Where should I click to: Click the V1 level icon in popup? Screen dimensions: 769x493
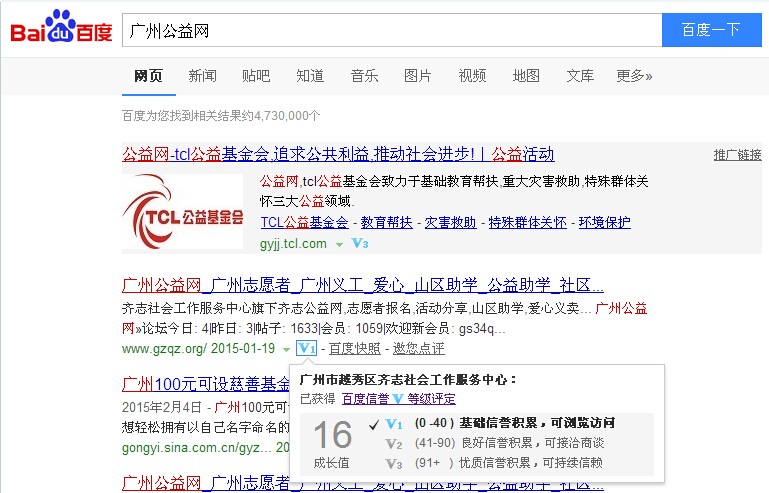pyautogui.click(x=394, y=423)
